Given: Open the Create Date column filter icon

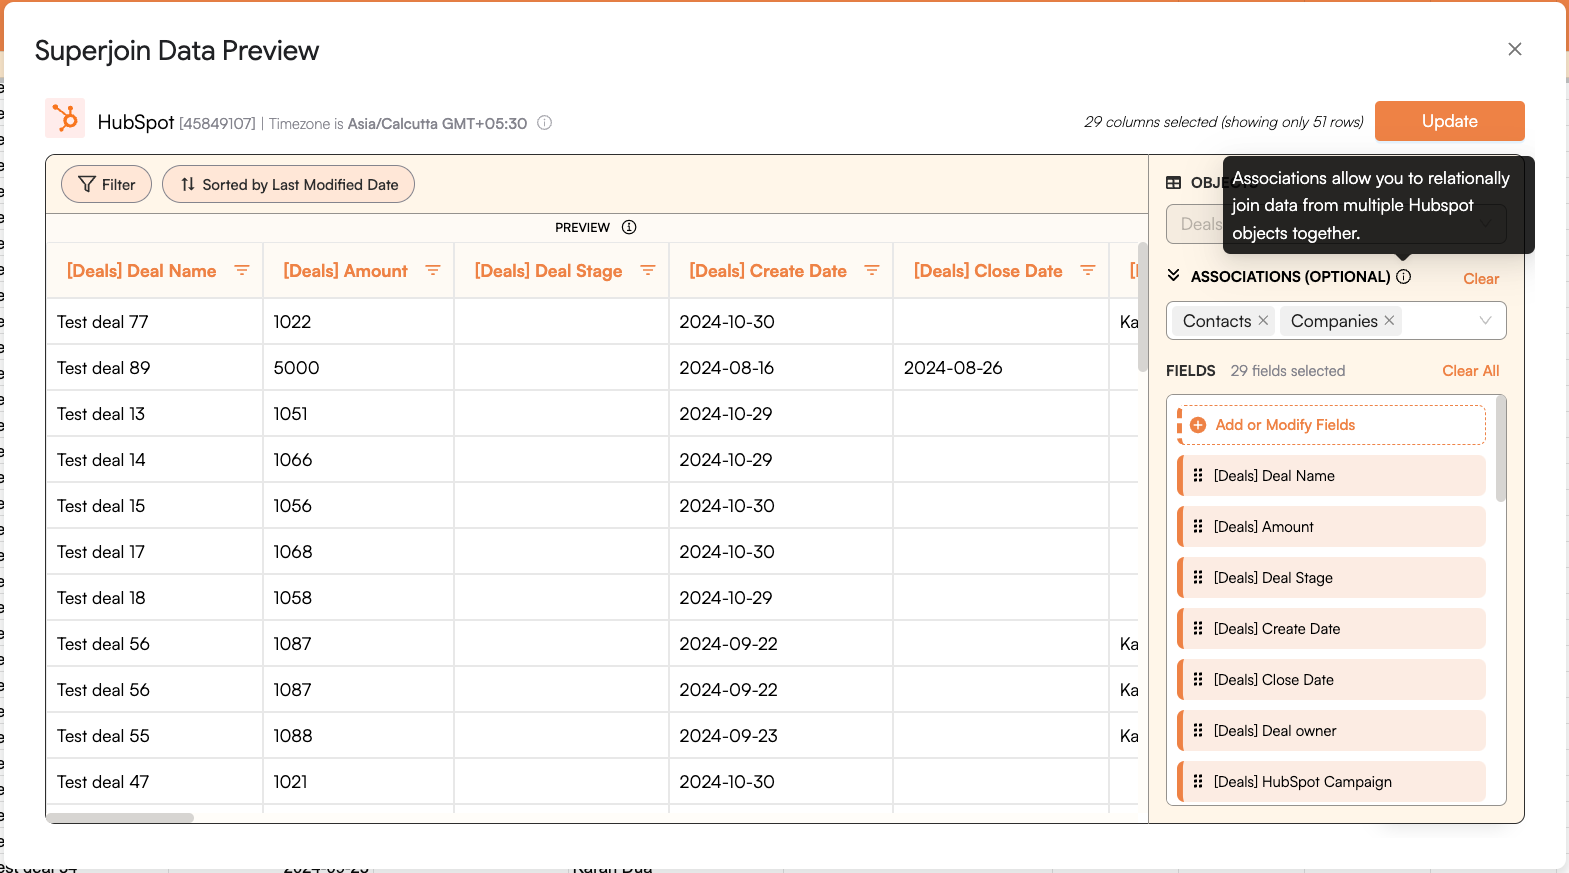Looking at the screenshot, I should coord(872,270).
